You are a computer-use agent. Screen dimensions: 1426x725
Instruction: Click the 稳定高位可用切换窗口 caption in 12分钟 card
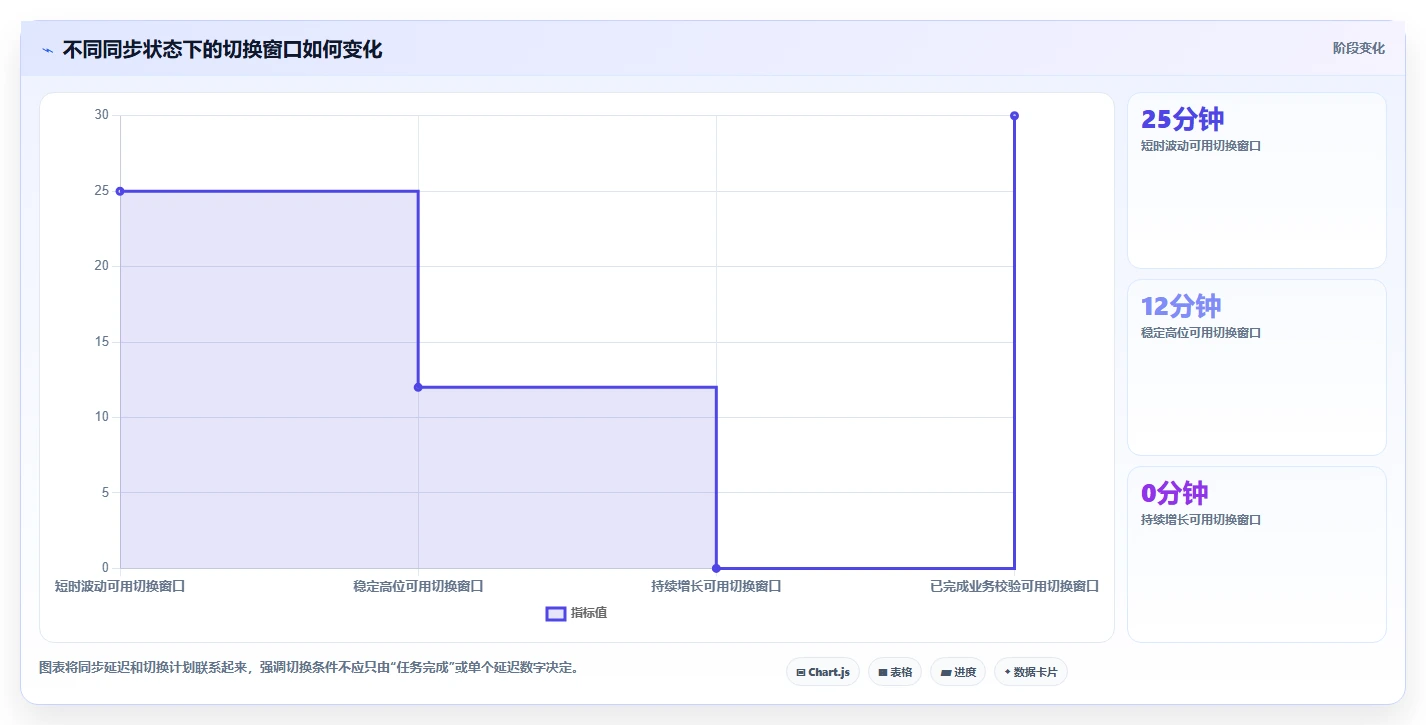(x=1201, y=333)
